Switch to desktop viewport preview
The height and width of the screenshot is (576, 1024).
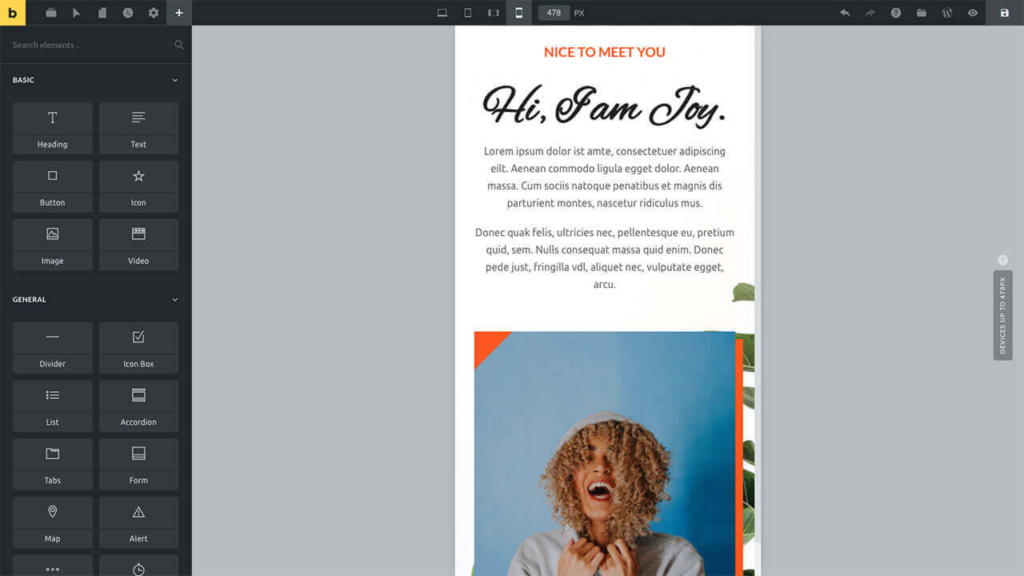[x=442, y=13]
